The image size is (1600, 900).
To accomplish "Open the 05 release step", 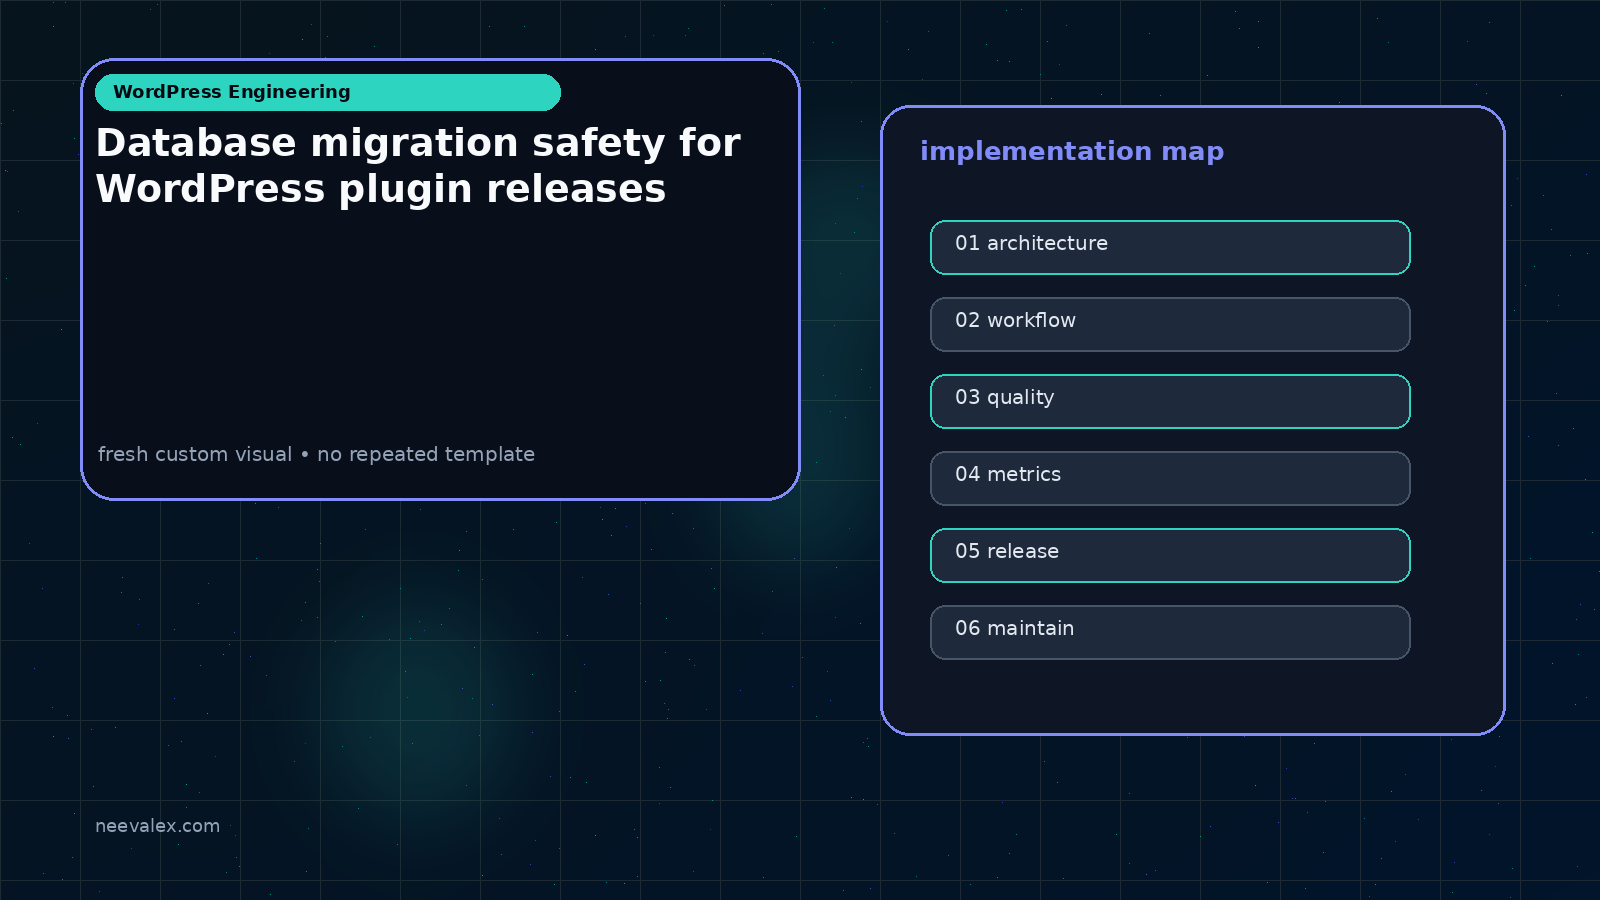I will [x=1170, y=555].
